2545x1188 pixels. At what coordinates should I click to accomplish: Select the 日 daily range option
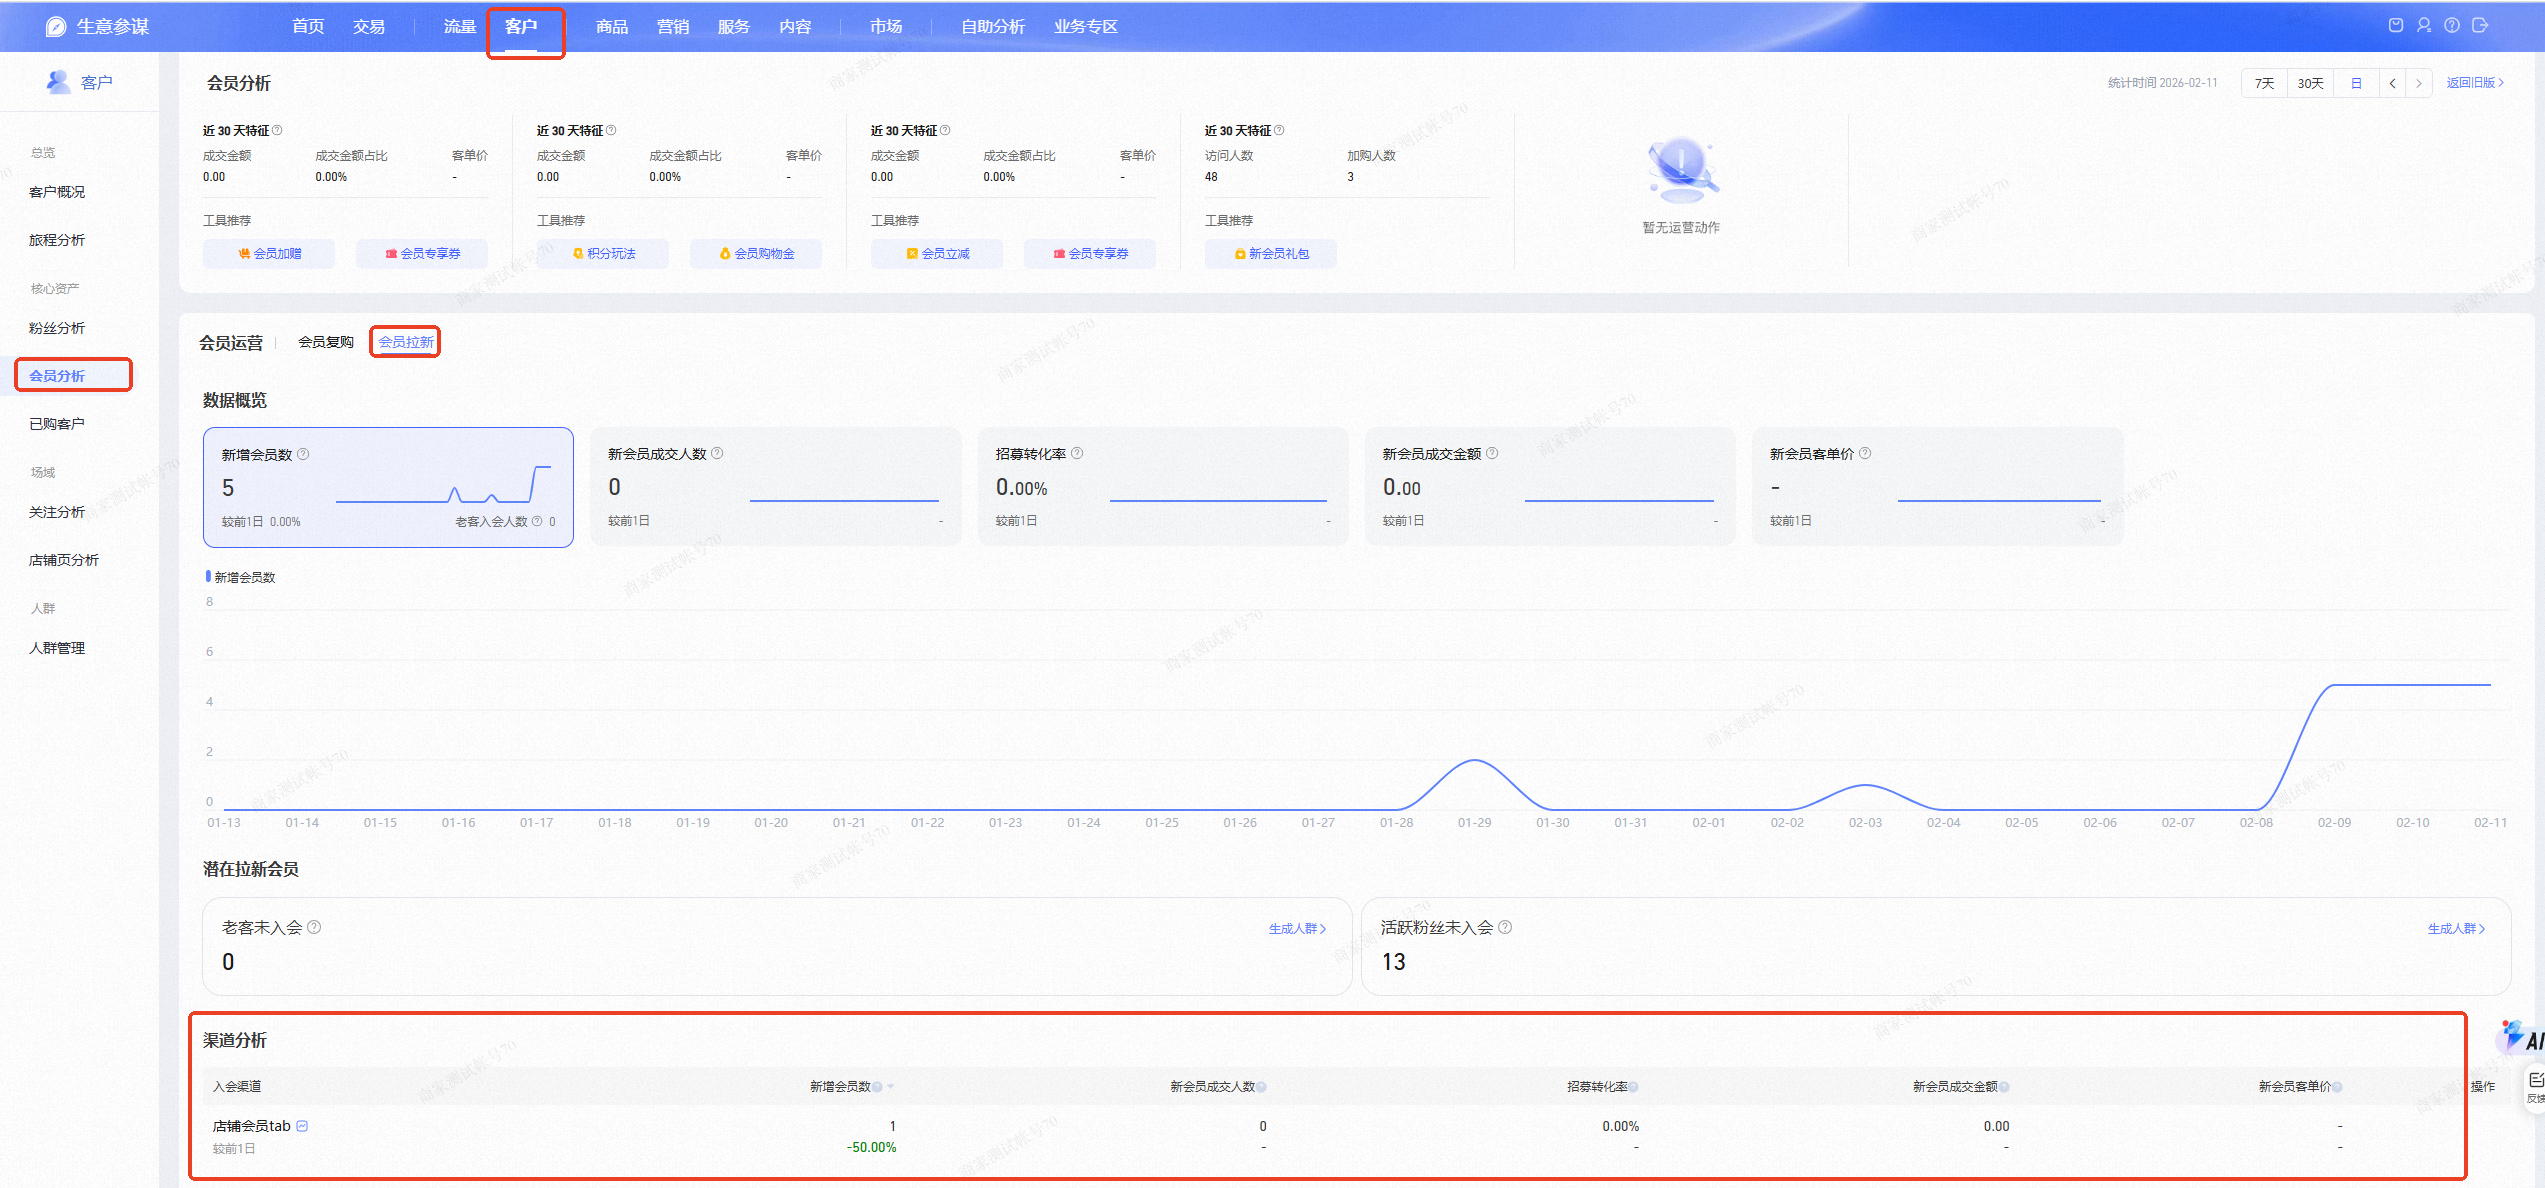click(2356, 83)
